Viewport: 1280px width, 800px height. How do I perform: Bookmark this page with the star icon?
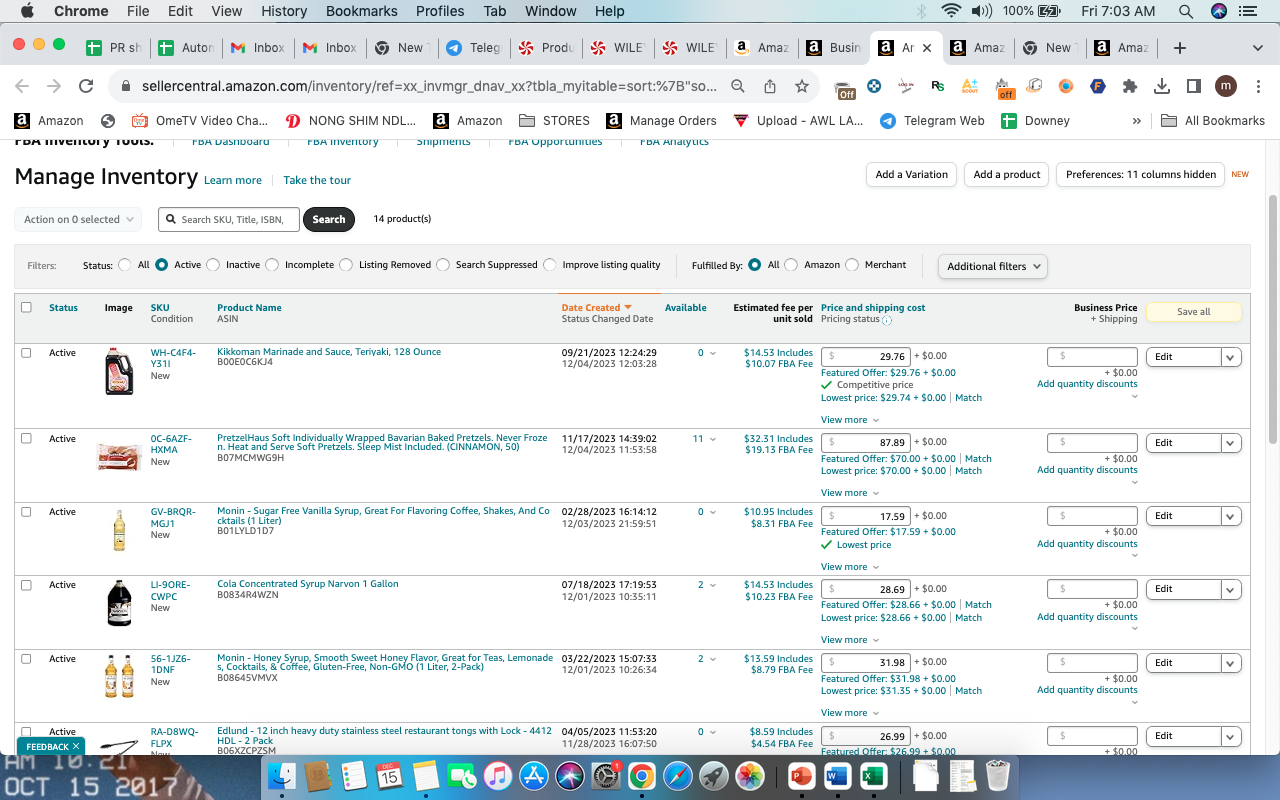pyautogui.click(x=802, y=86)
